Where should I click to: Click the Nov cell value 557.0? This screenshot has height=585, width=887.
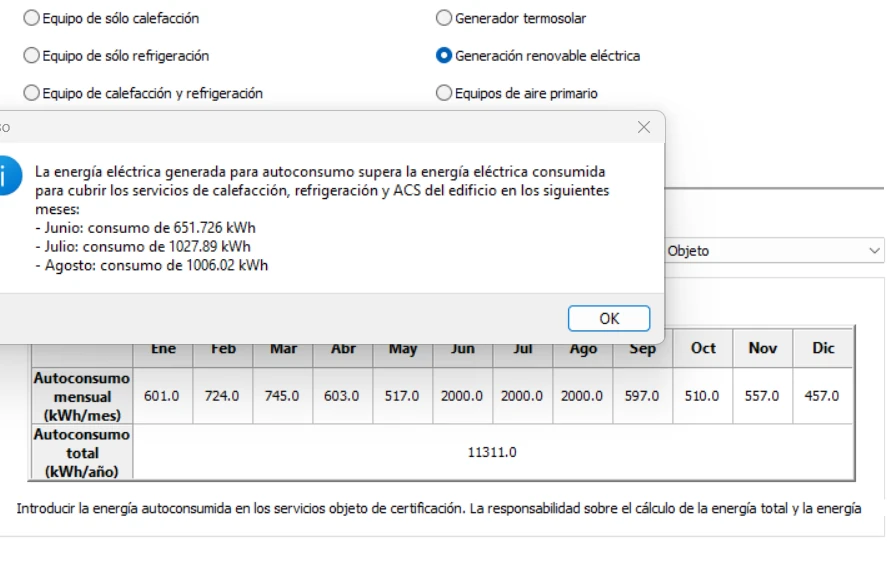click(762, 396)
